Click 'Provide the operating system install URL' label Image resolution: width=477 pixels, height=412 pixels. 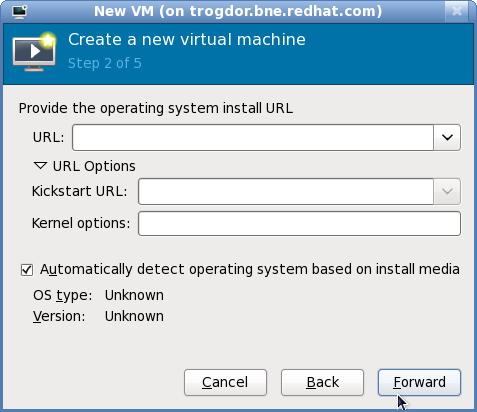point(156,108)
